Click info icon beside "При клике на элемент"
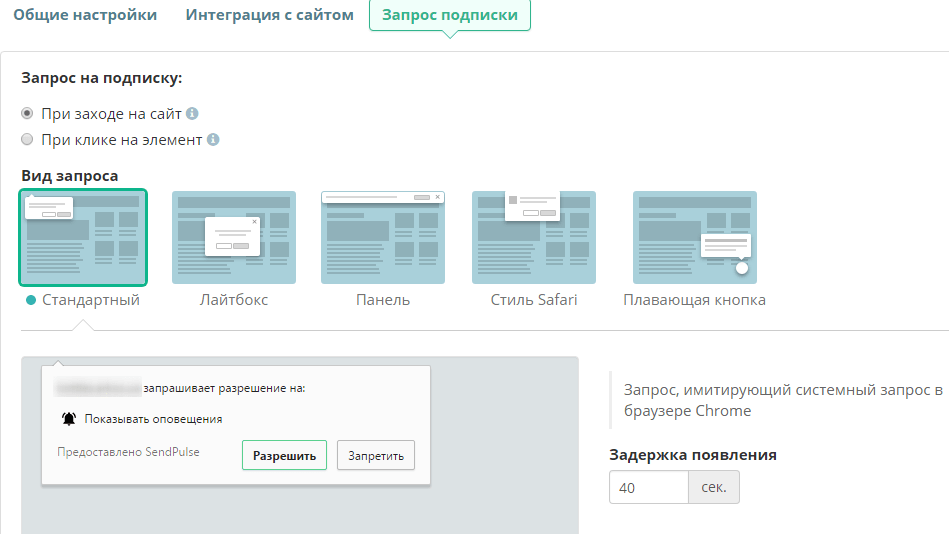 [213, 140]
